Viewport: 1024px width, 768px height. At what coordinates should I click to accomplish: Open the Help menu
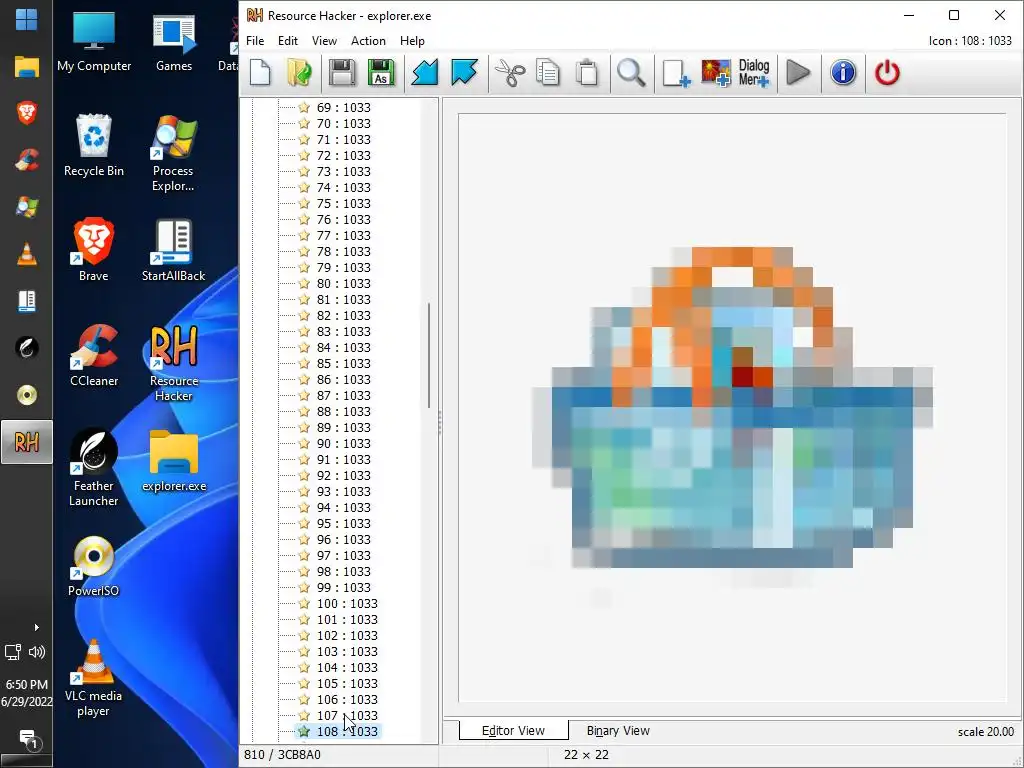click(412, 40)
